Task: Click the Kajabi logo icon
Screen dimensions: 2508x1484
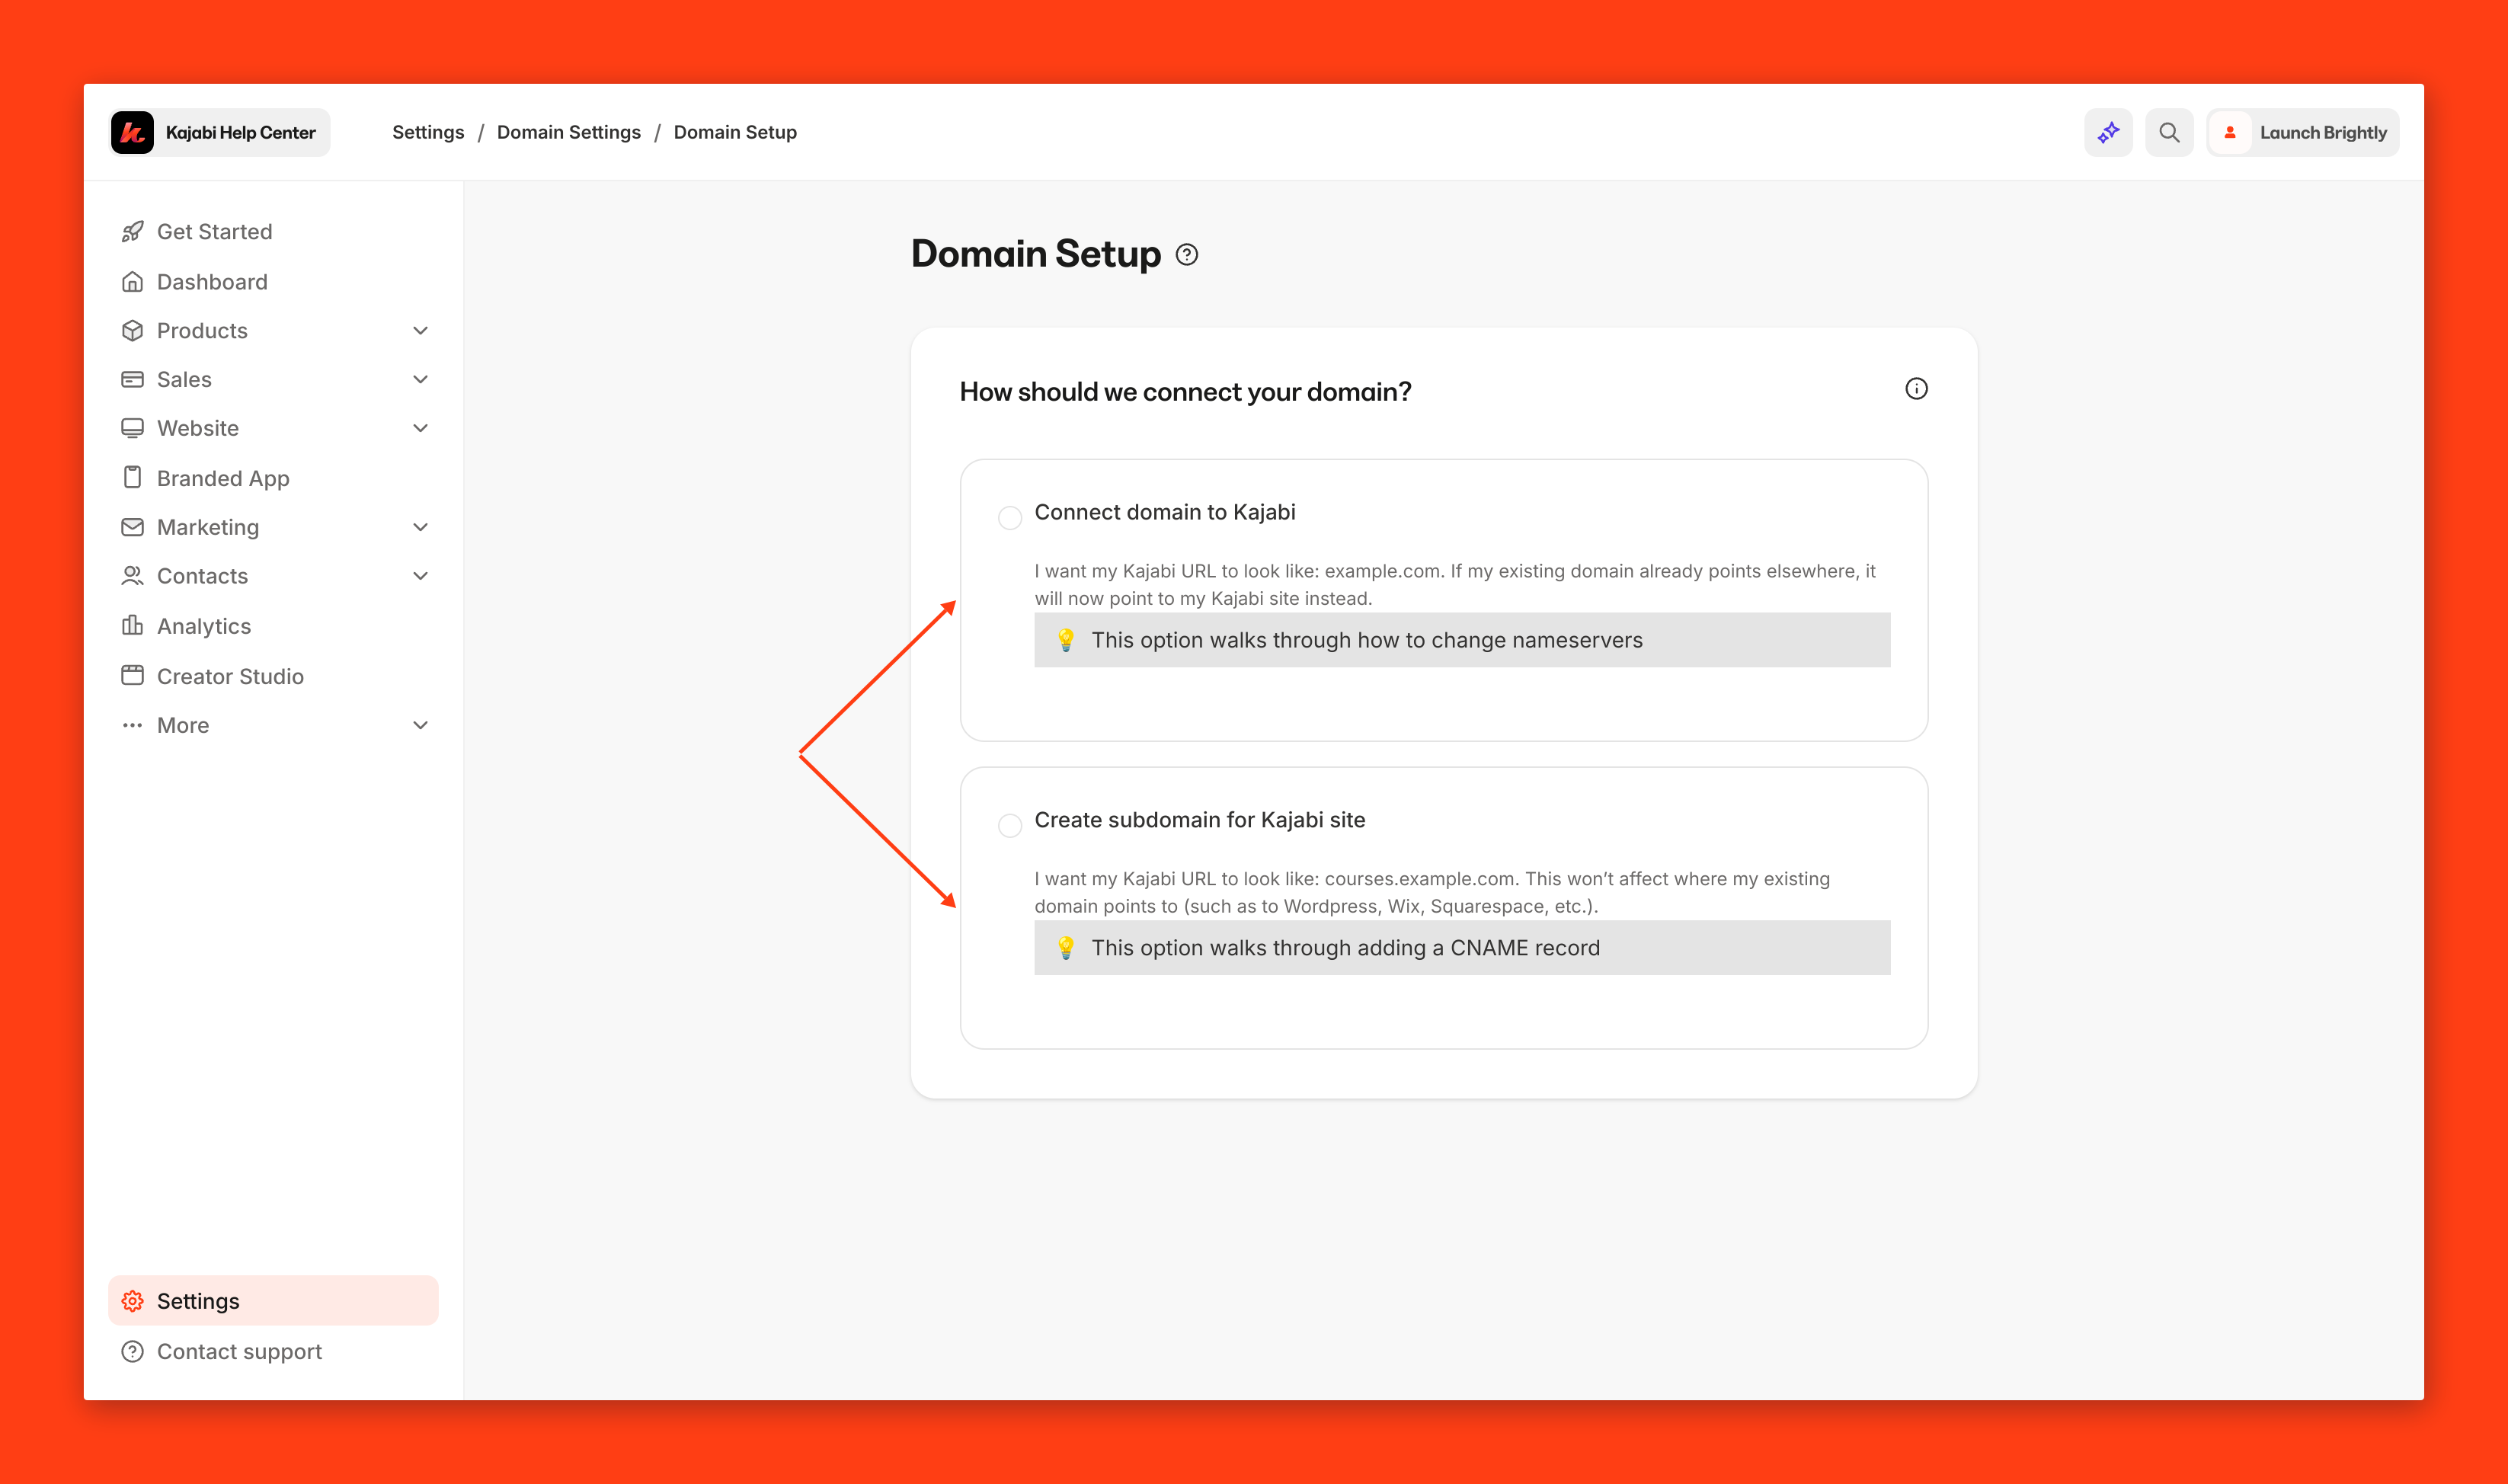Action: [132, 132]
